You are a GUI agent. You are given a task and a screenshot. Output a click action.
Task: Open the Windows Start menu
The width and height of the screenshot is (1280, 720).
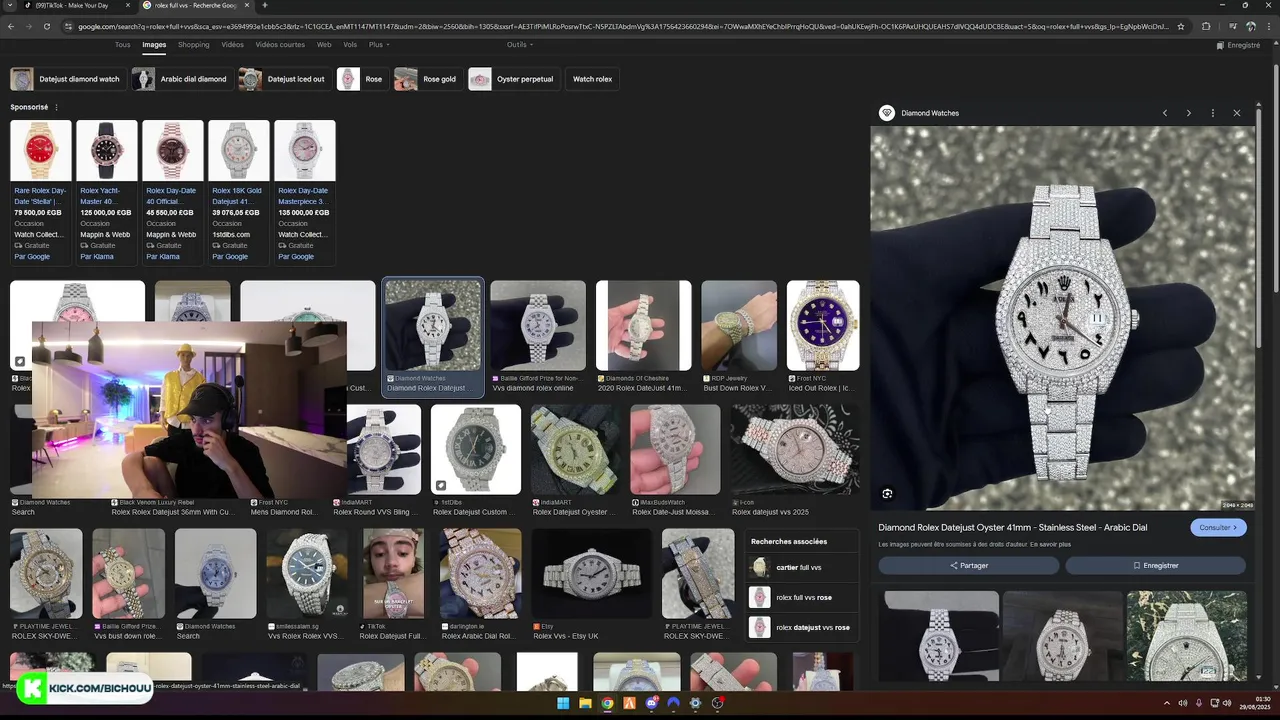tap(563, 703)
